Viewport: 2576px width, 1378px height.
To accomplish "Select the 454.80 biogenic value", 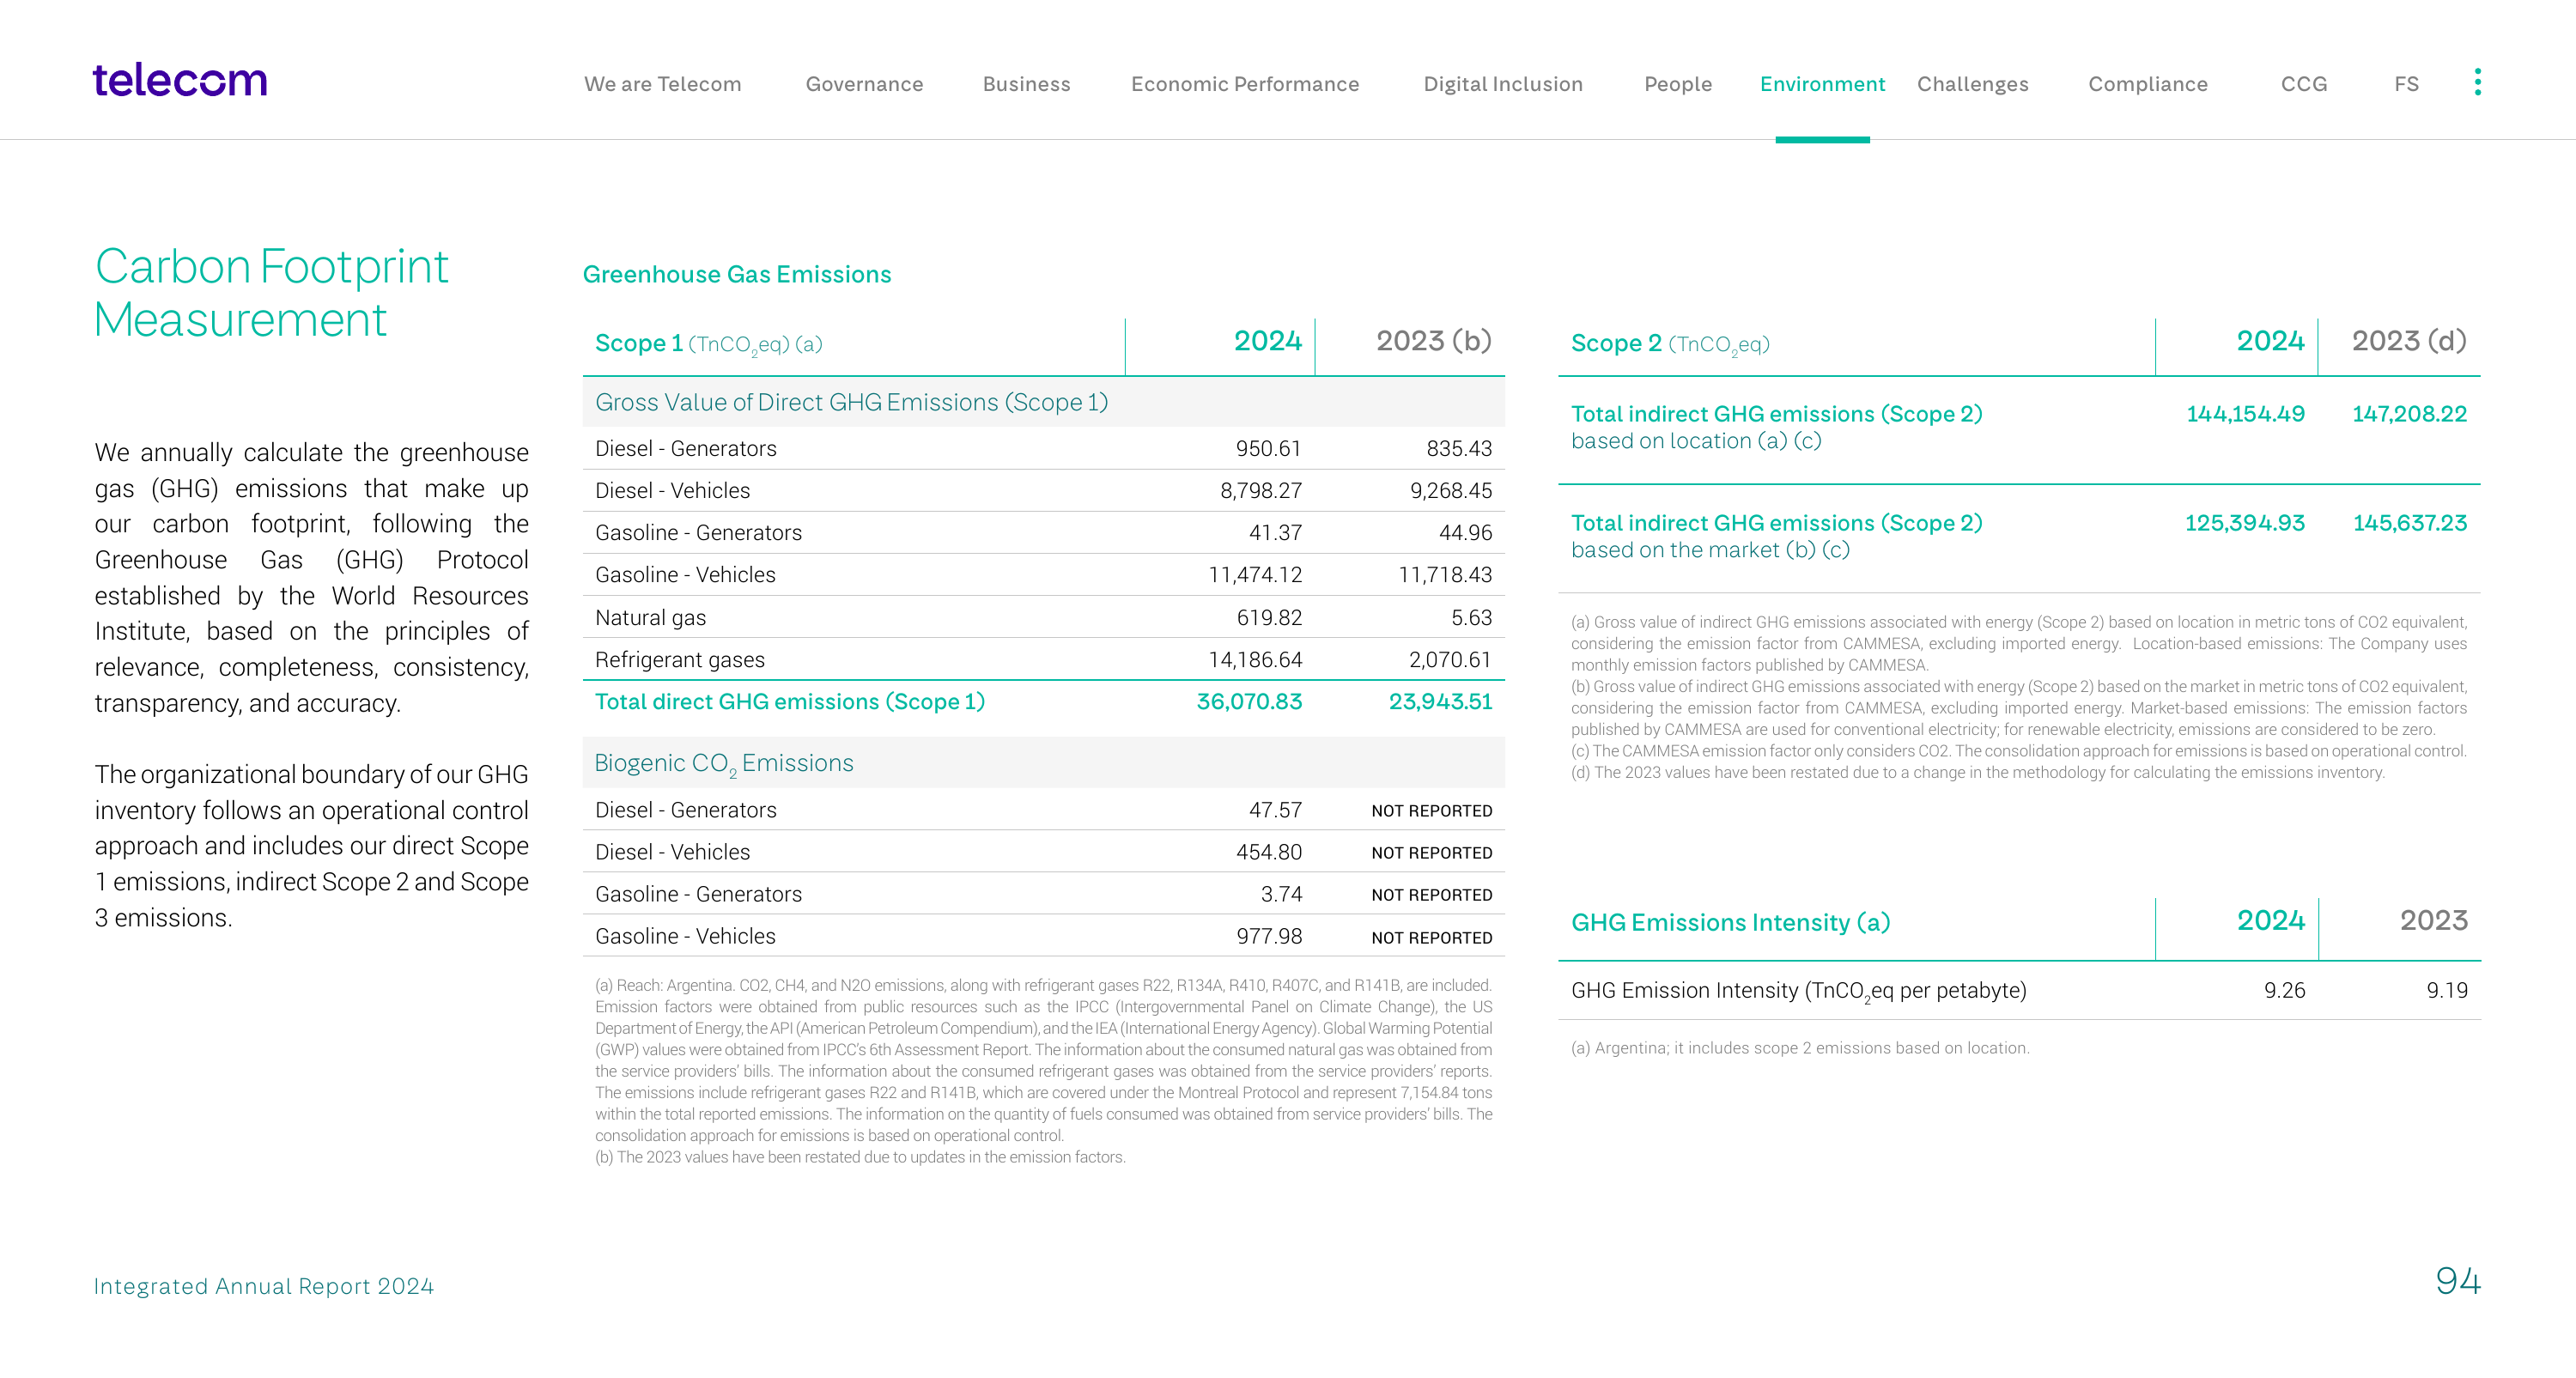I will (1269, 852).
